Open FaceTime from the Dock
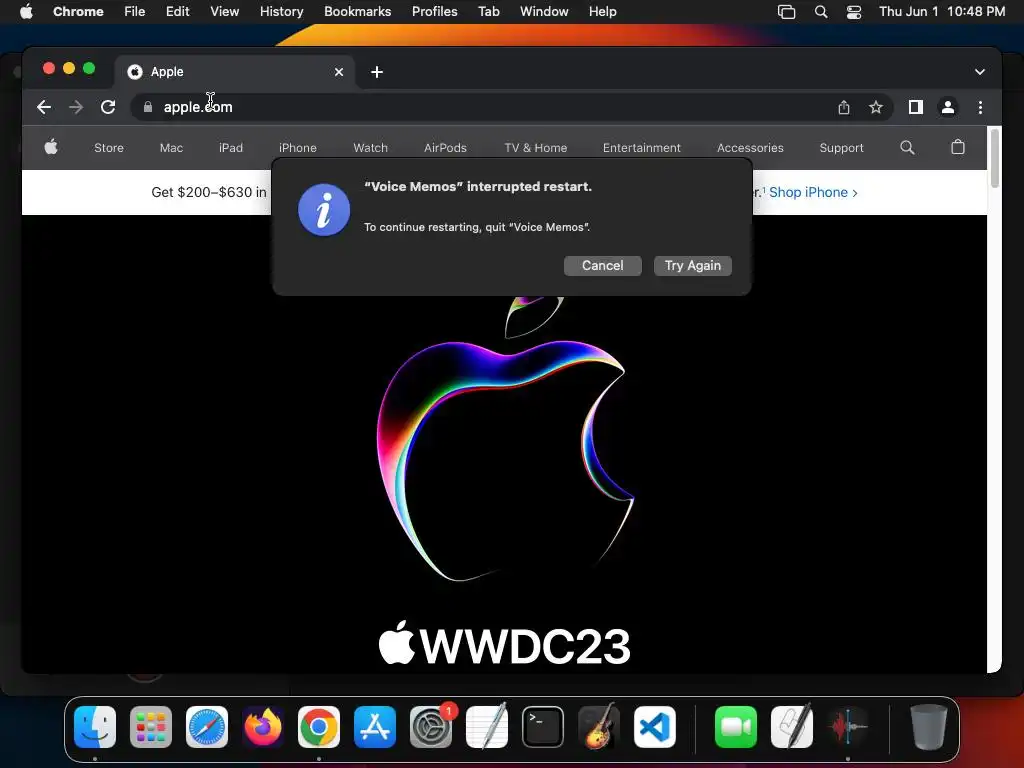Image resolution: width=1024 pixels, height=768 pixels. (736, 727)
